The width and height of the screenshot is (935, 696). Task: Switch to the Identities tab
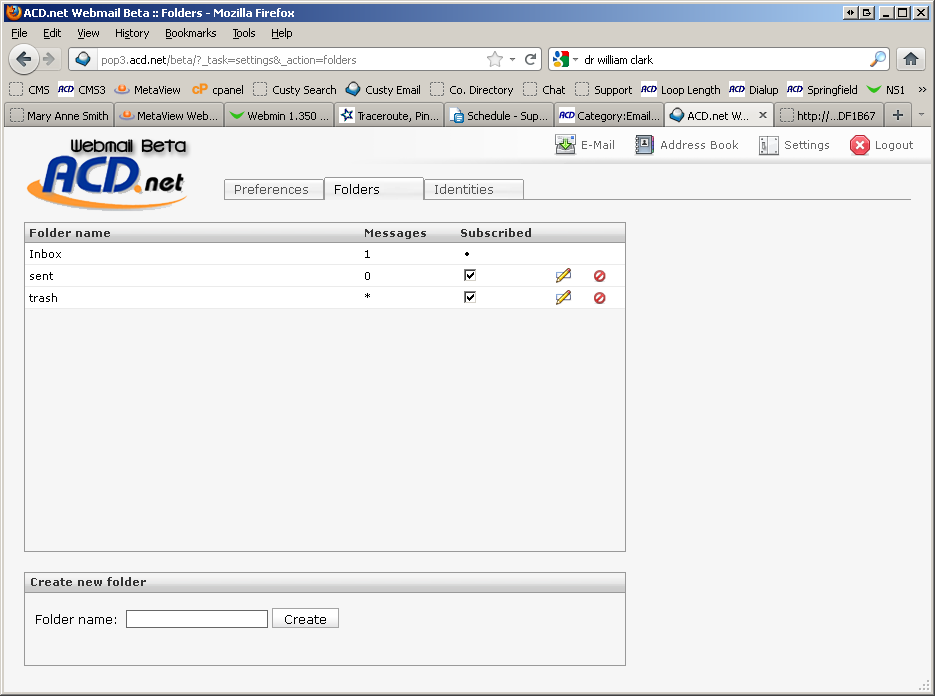click(473, 189)
